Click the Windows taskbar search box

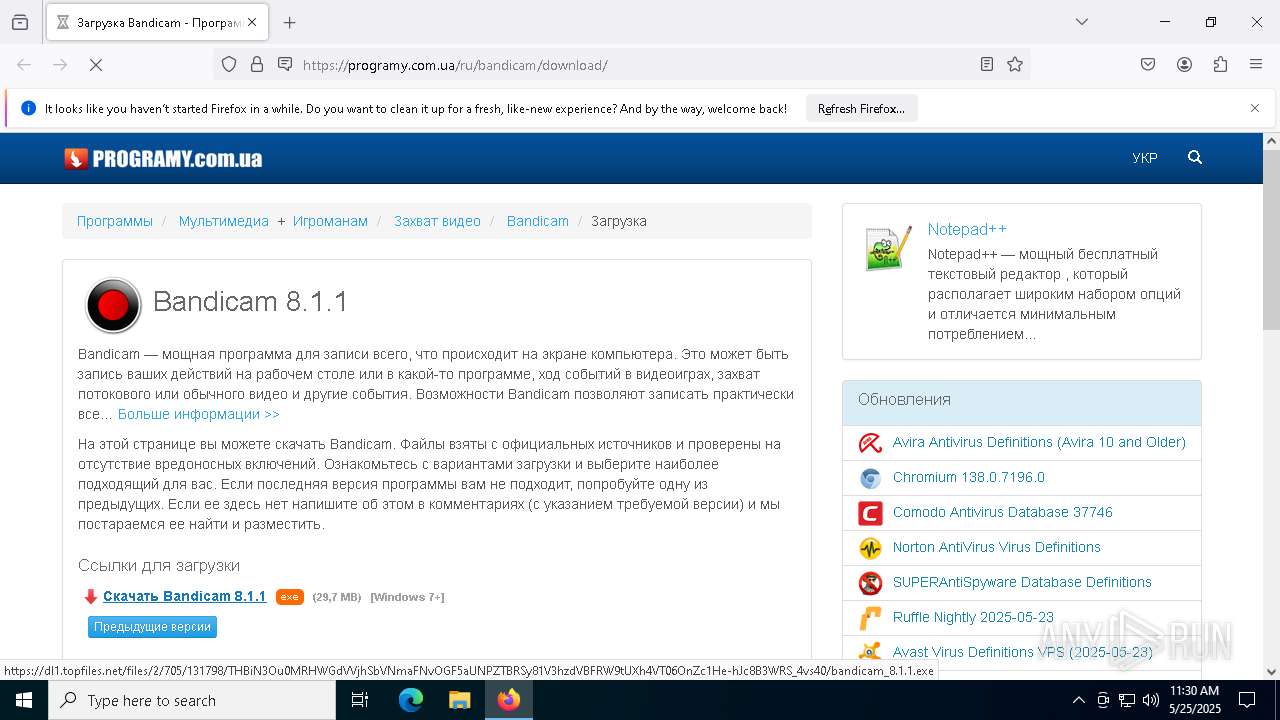pyautogui.click(x=192, y=700)
